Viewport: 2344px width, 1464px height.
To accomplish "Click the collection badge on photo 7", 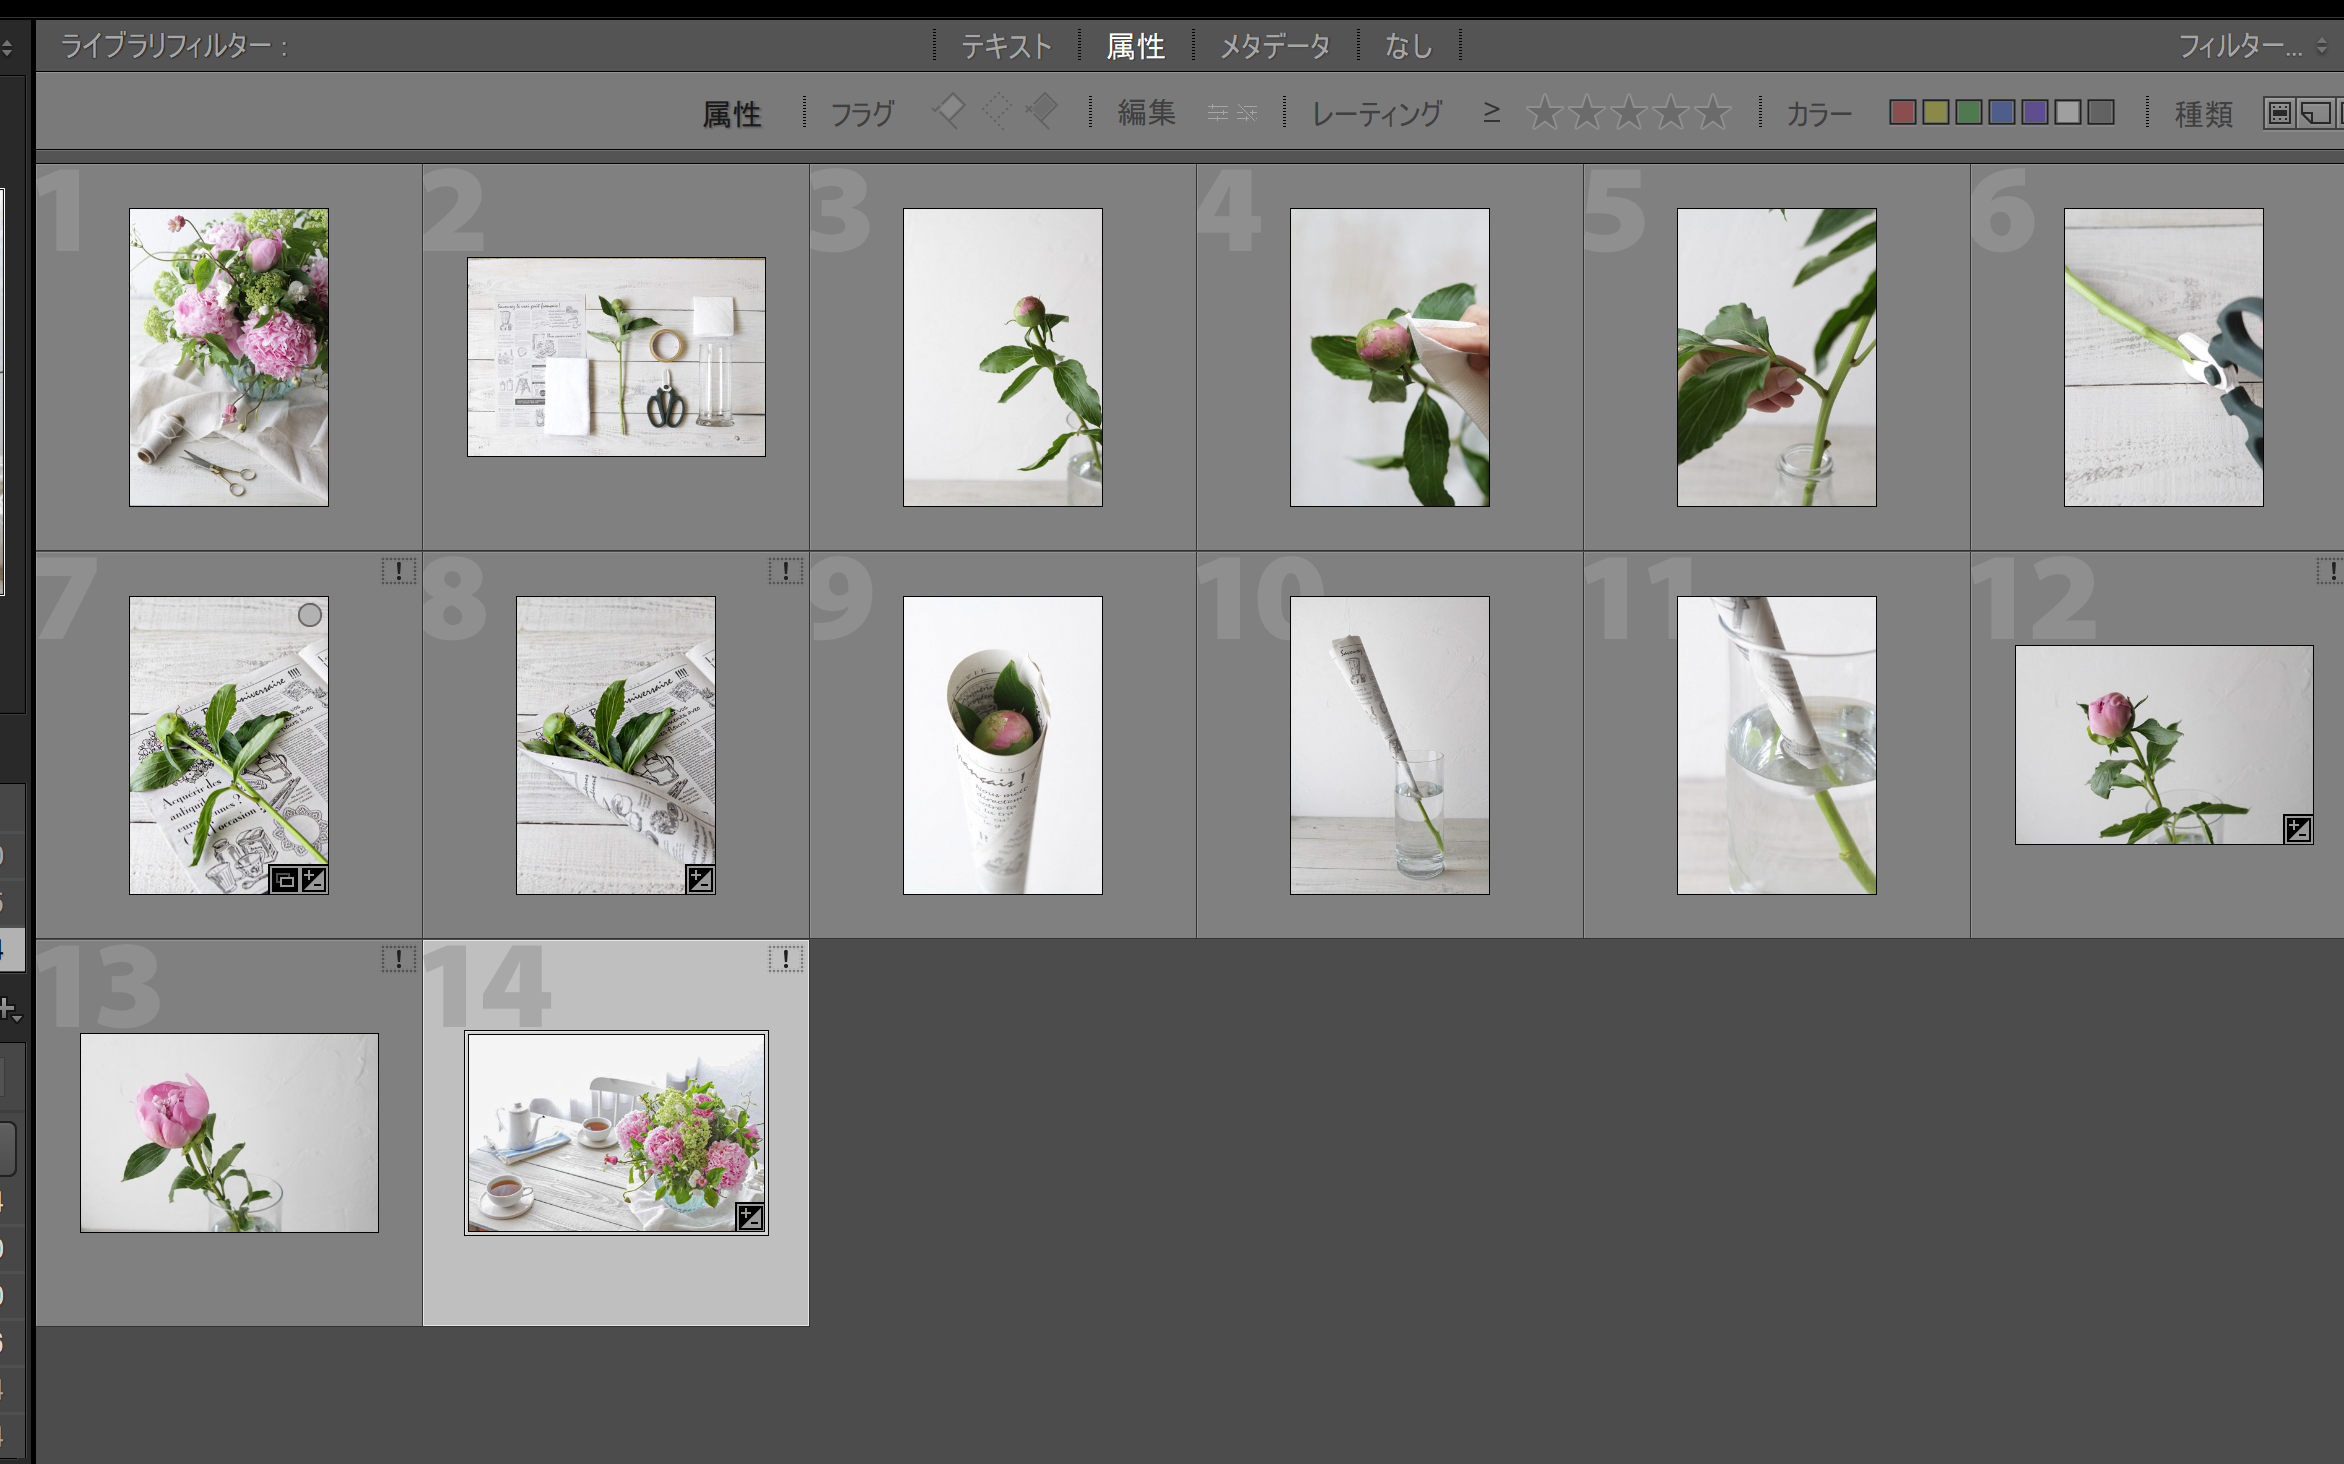I will coord(285,880).
